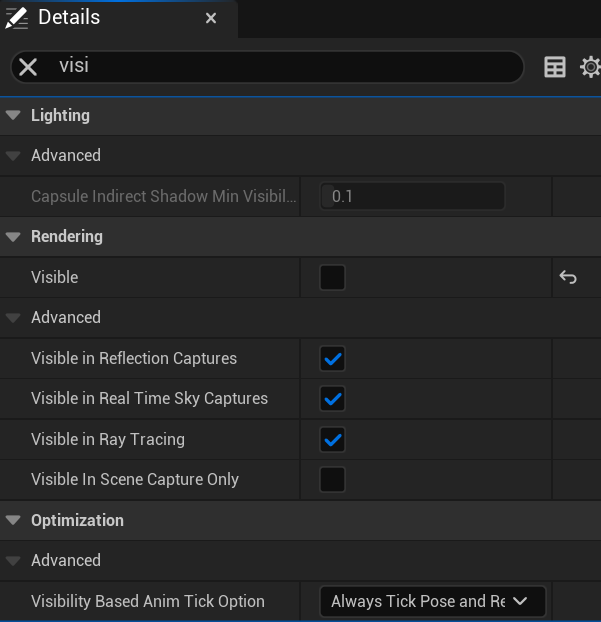Uncheck Visible in Ray Tracing
This screenshot has height=622, width=601.
coord(332,439)
